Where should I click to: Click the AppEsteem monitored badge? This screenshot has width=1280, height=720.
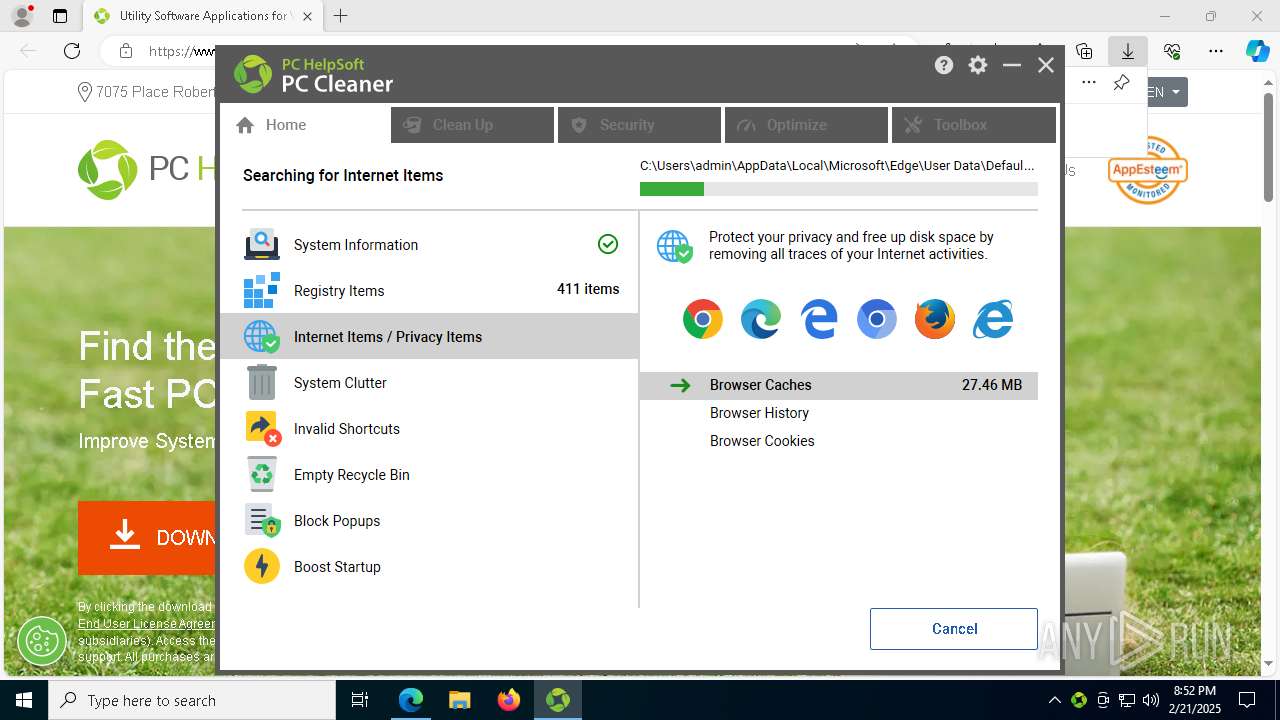(1147, 170)
